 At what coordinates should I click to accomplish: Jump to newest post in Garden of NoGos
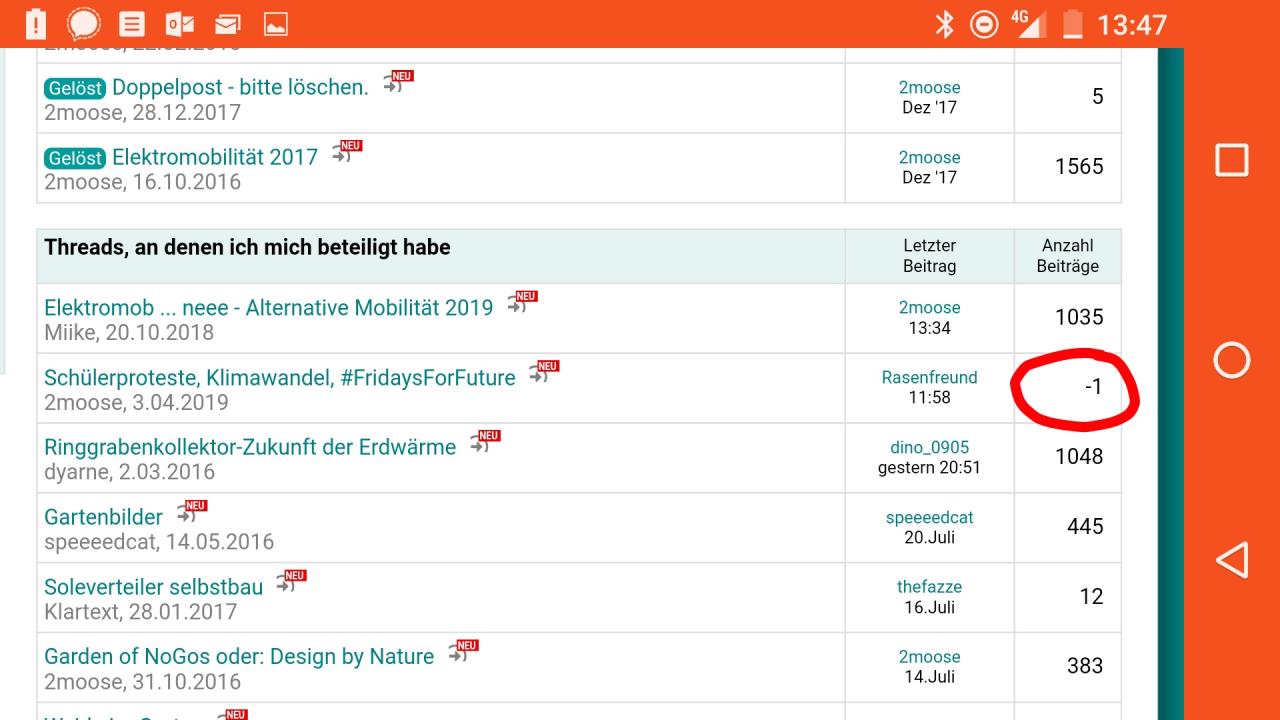(x=463, y=653)
